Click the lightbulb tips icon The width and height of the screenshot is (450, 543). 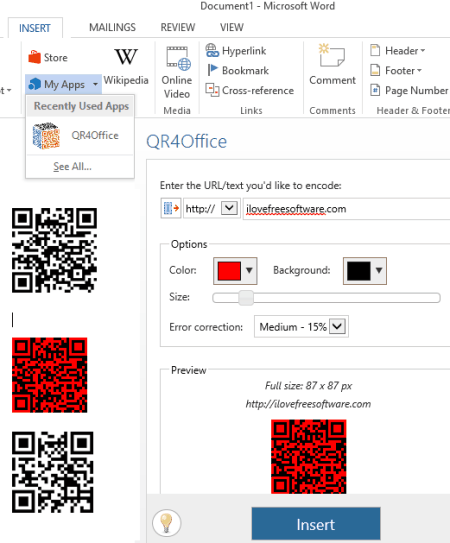click(166, 522)
